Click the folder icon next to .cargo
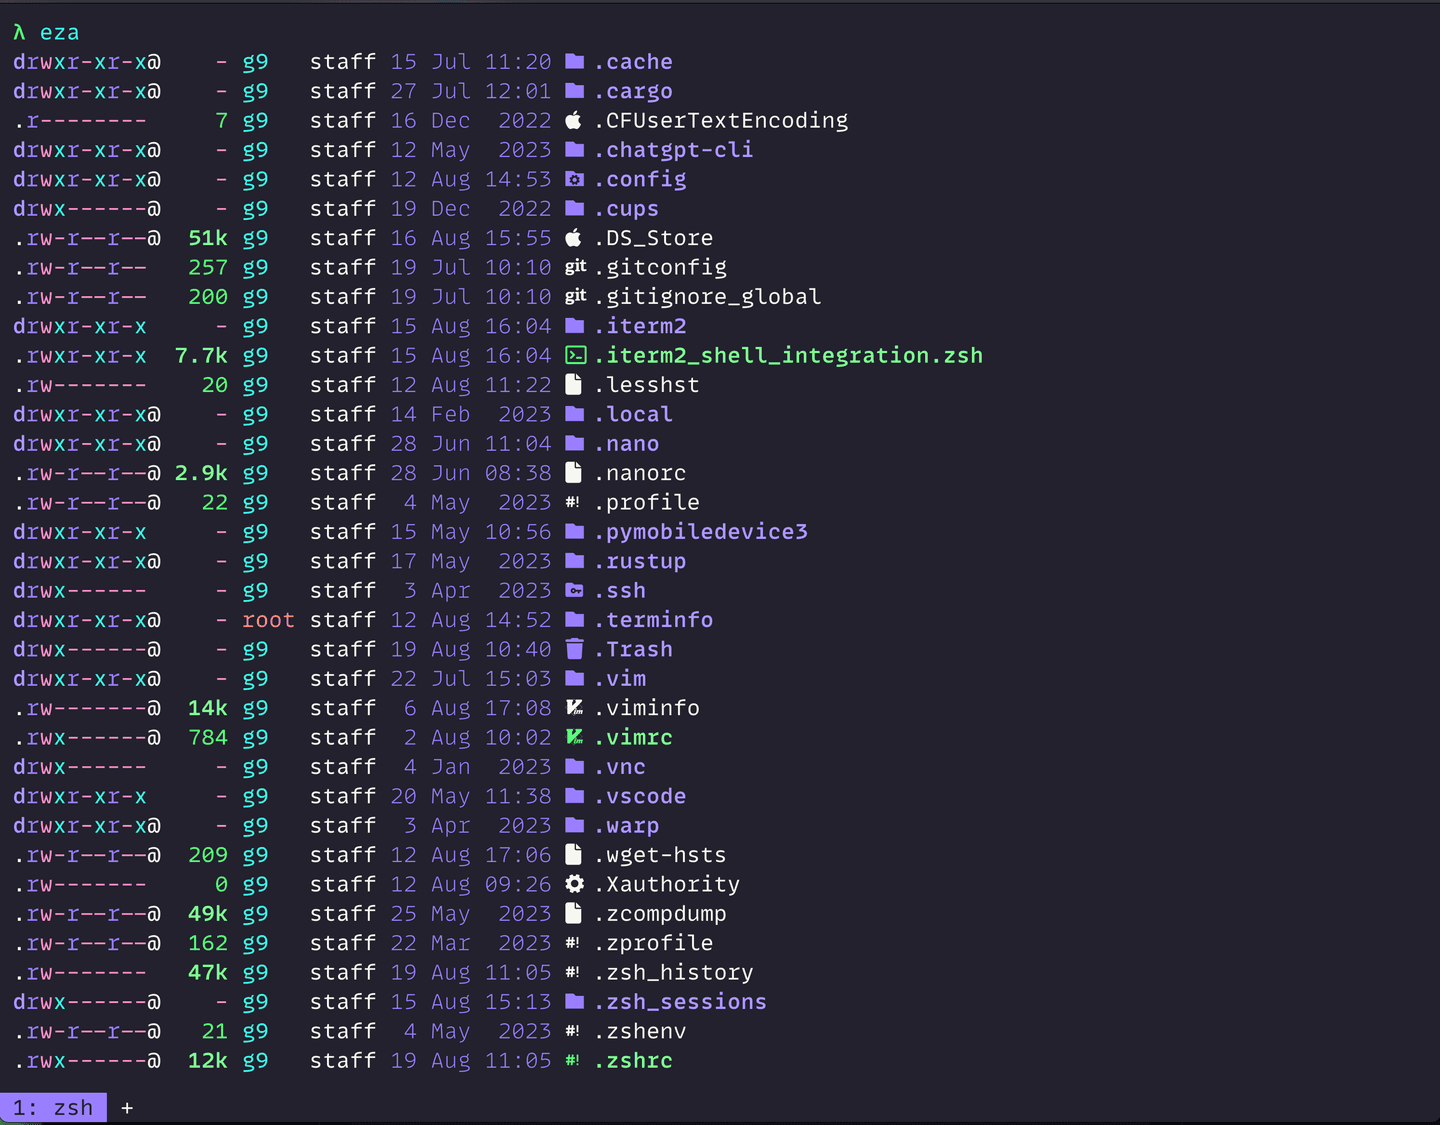 pyautogui.click(x=574, y=91)
